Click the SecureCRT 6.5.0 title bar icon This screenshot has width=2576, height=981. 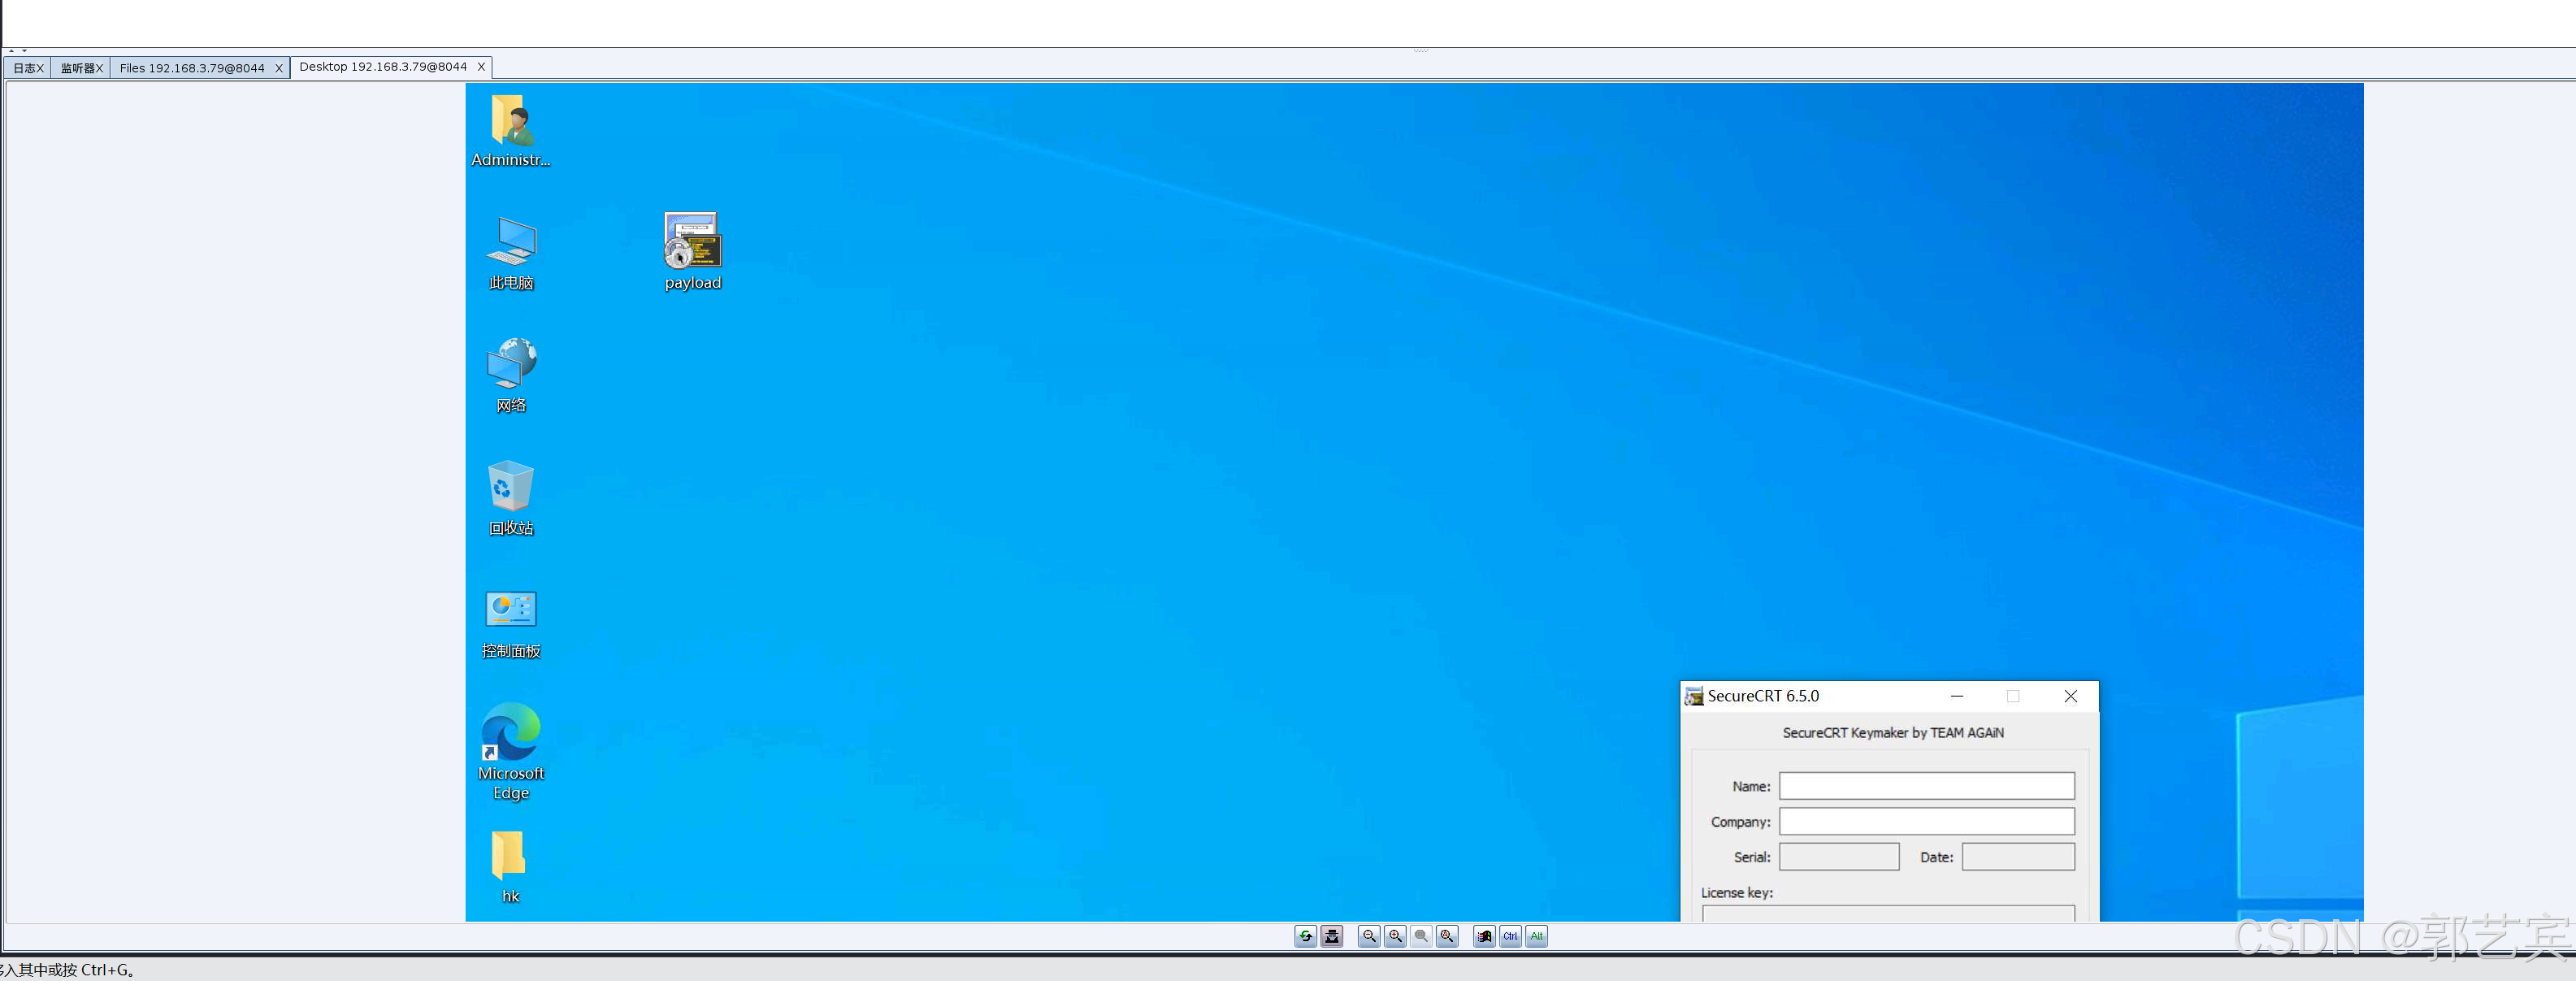1693,696
